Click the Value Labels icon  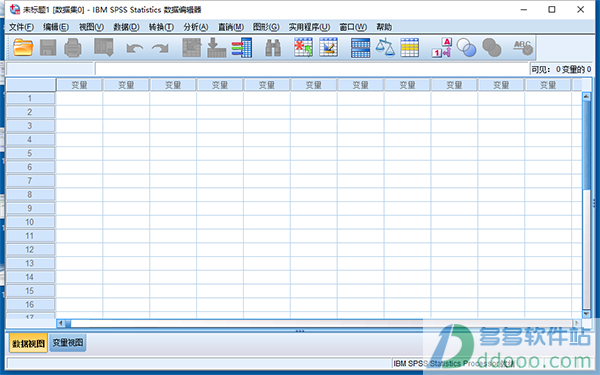[x=442, y=48]
